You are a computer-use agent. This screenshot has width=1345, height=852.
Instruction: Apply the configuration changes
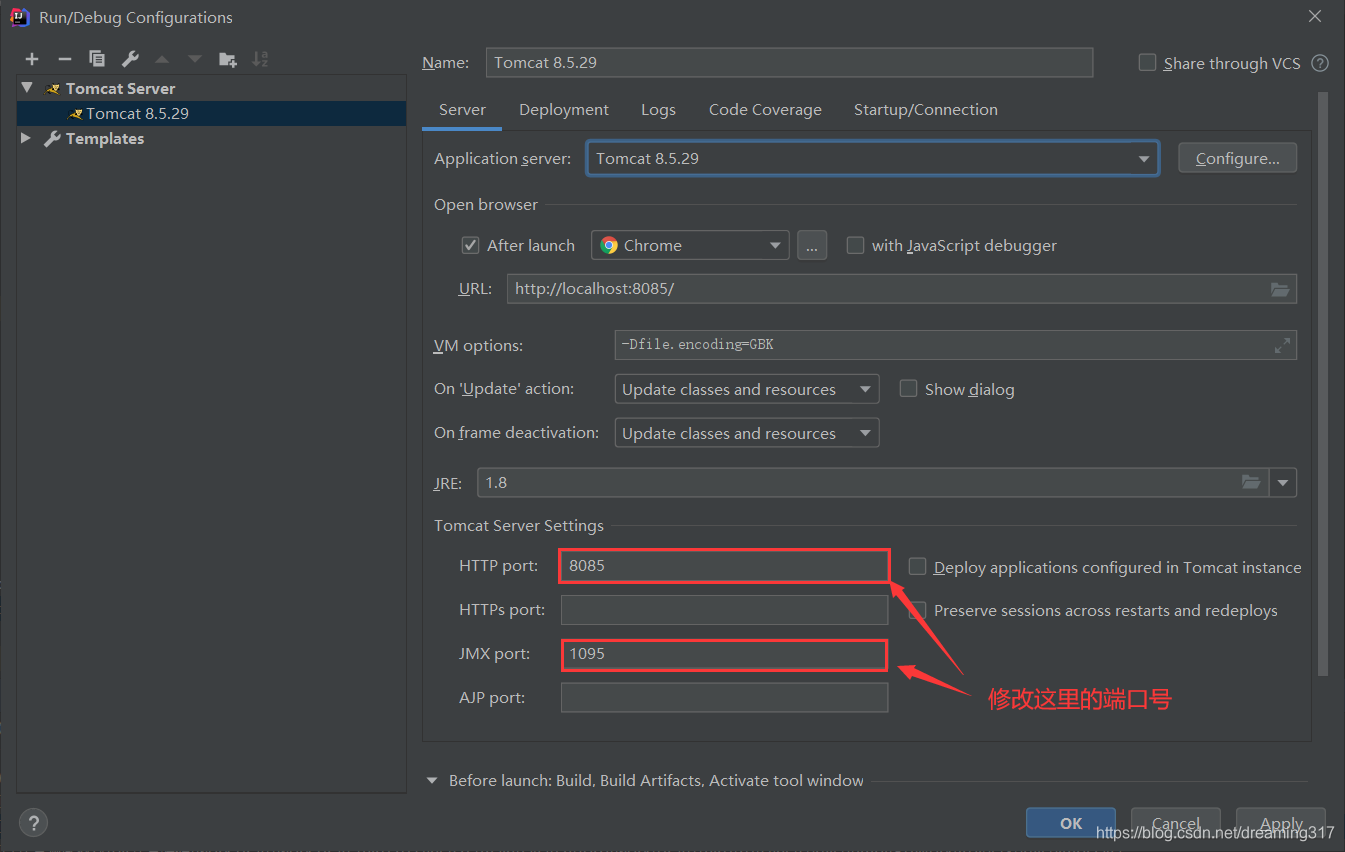[x=1280, y=822]
